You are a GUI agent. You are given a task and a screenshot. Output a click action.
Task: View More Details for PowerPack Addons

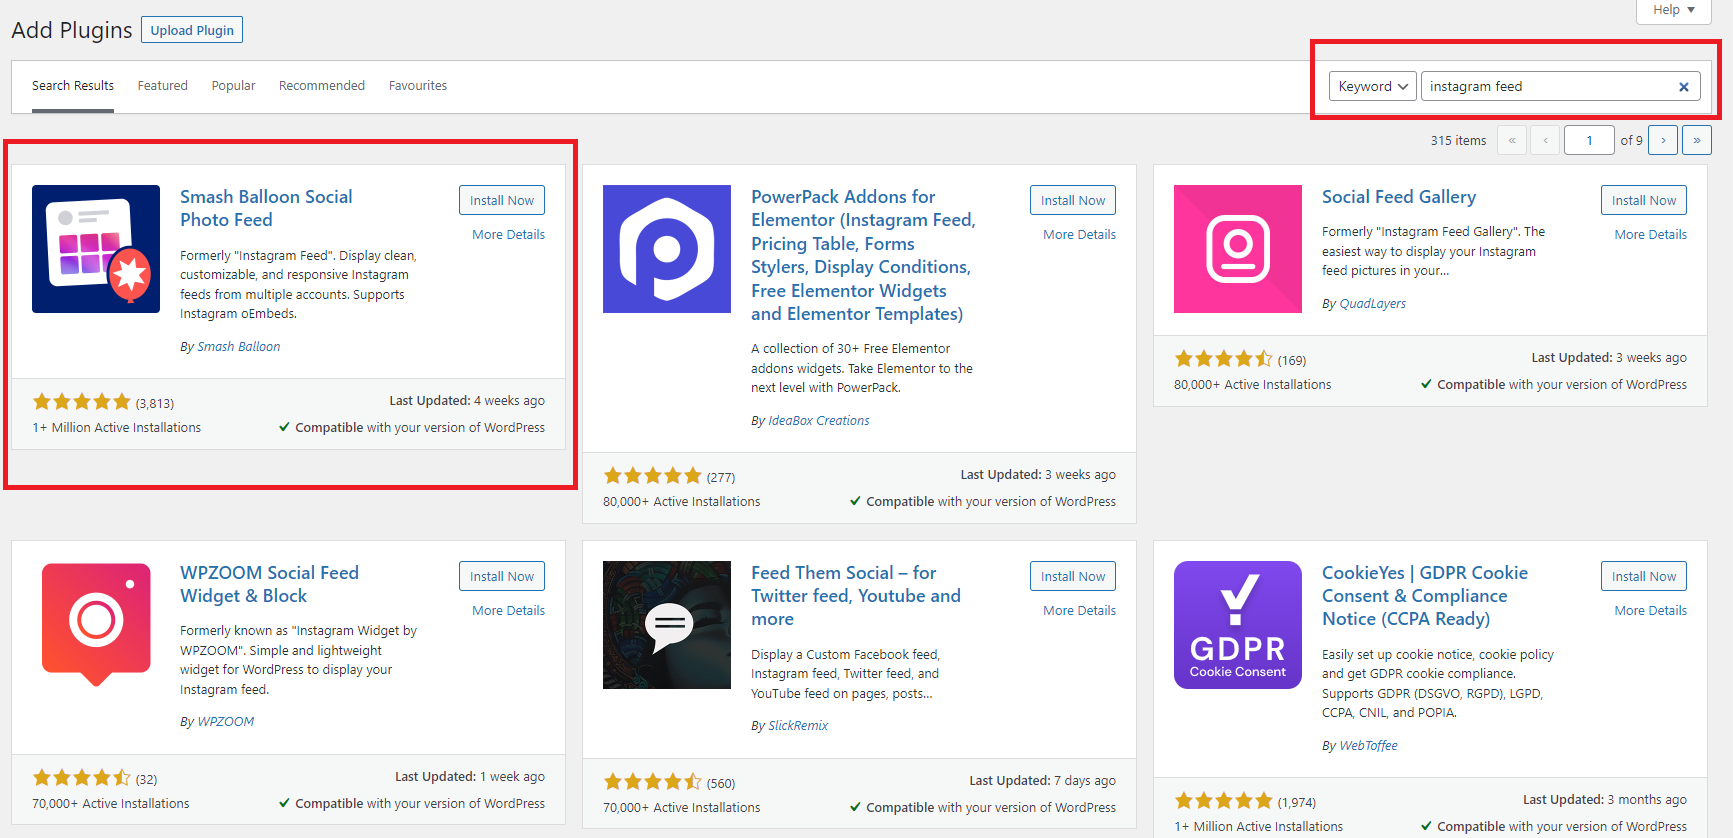(1080, 234)
